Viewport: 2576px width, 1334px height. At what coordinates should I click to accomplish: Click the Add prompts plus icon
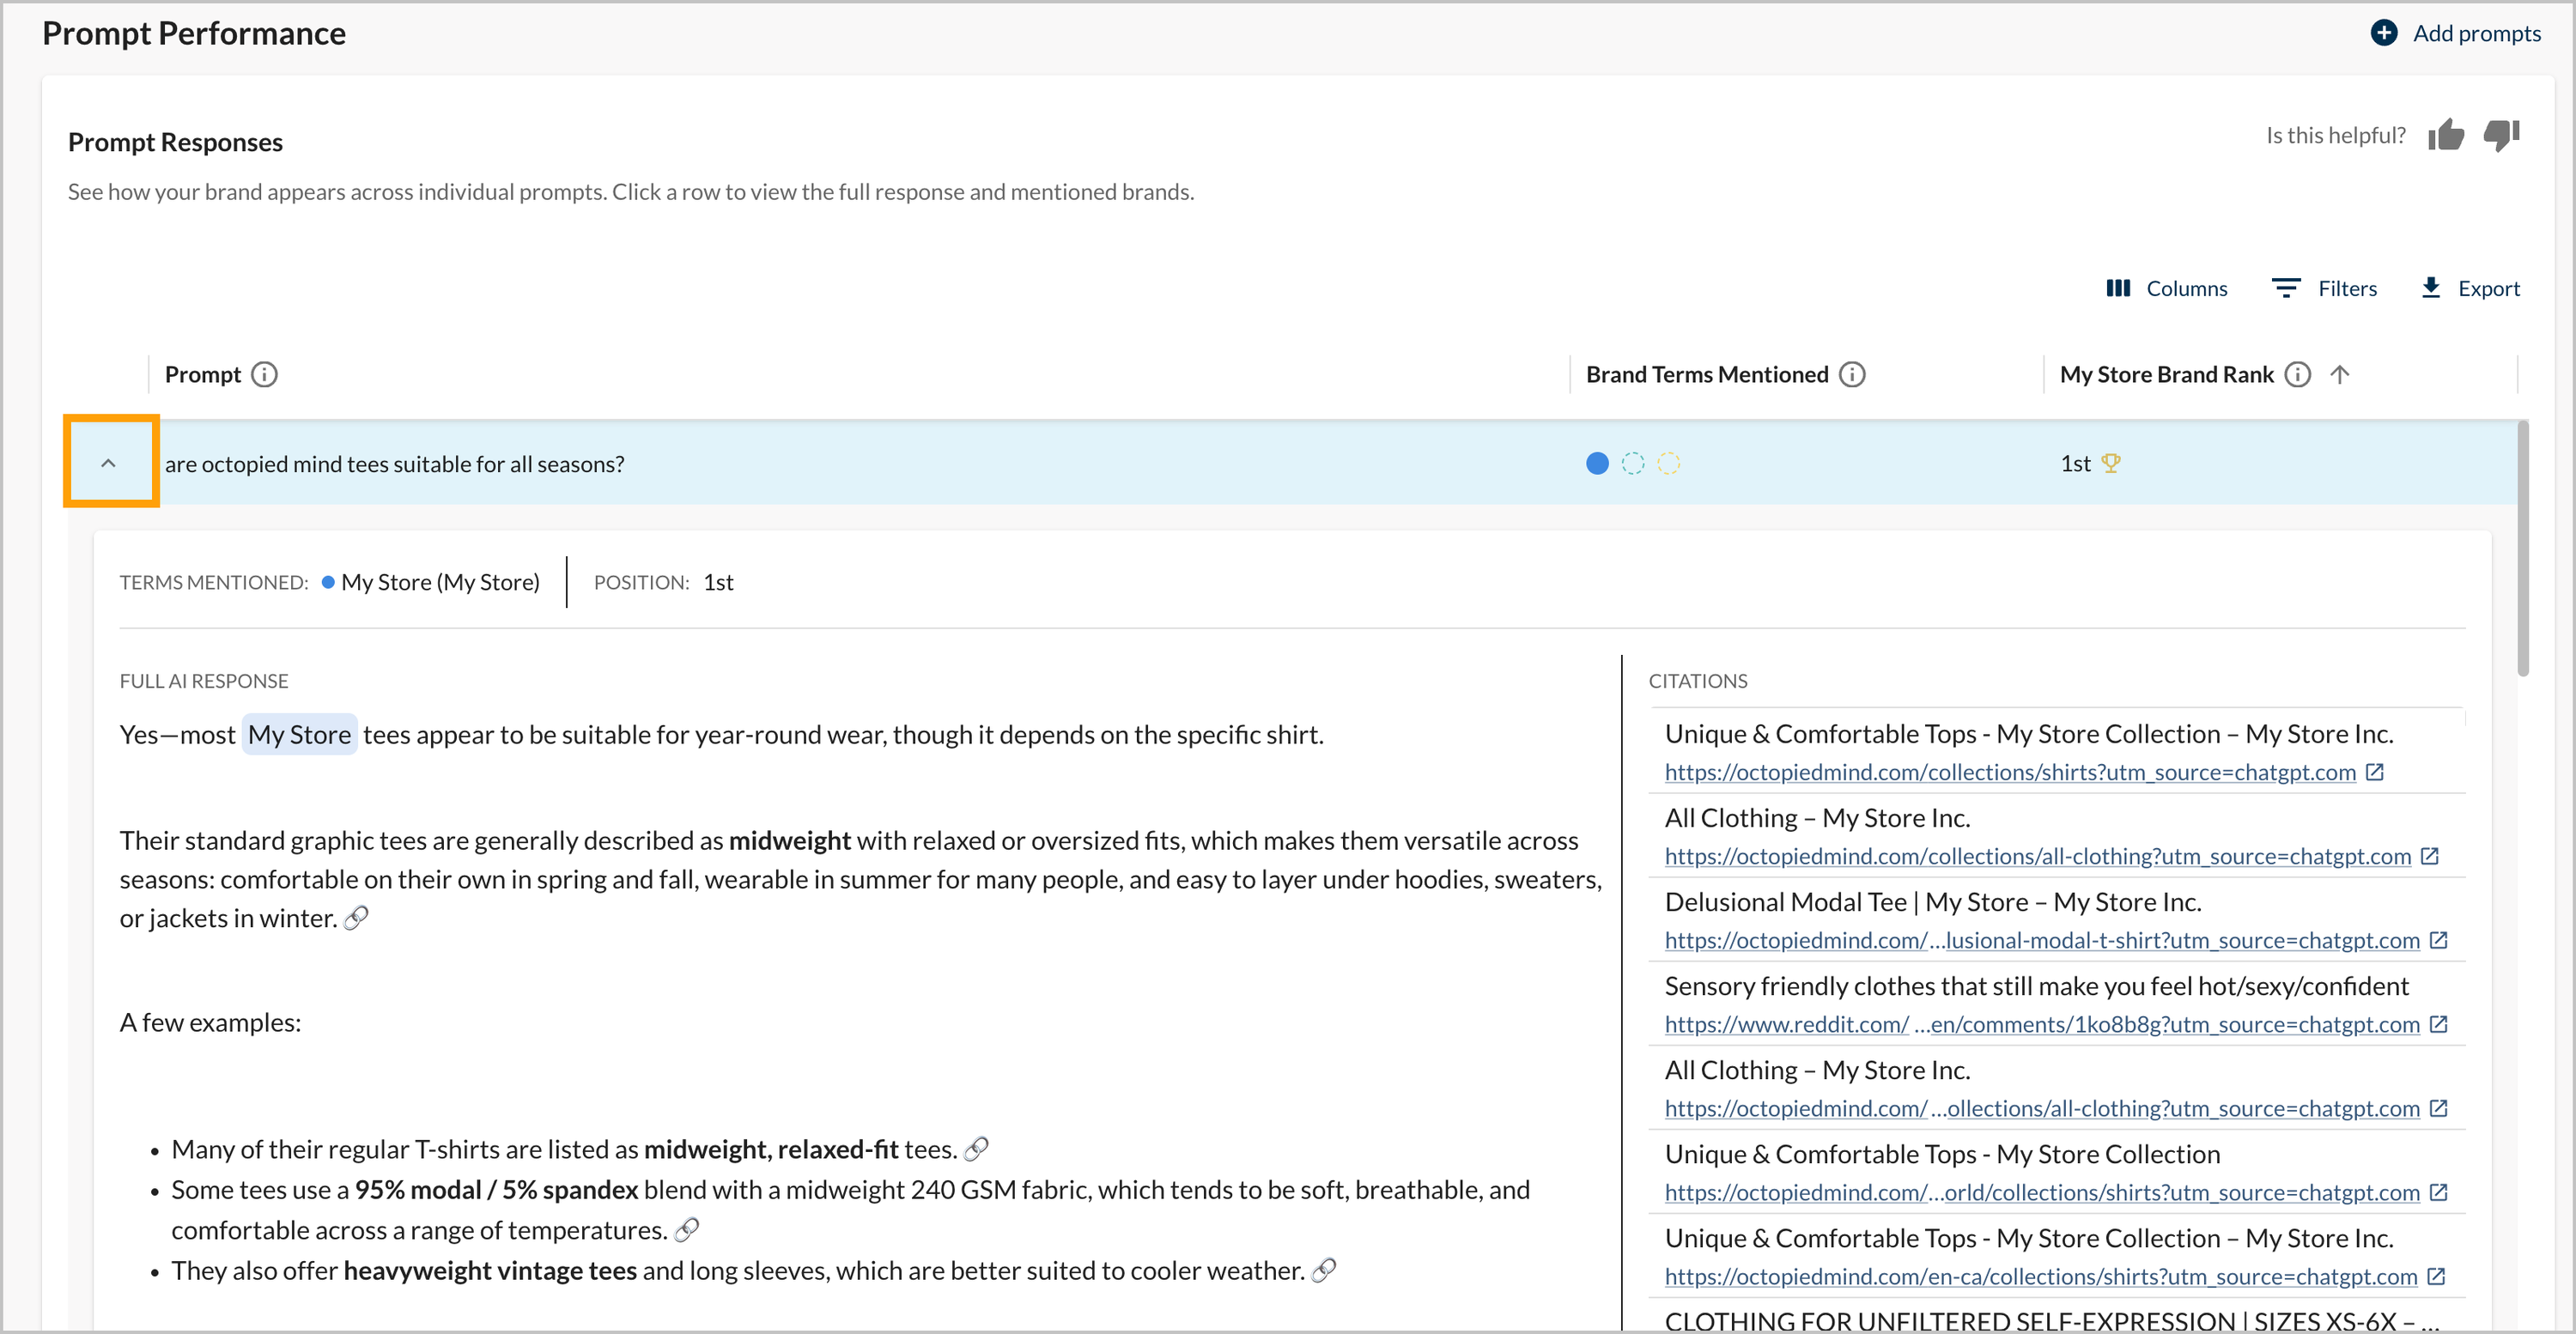pos(2383,33)
